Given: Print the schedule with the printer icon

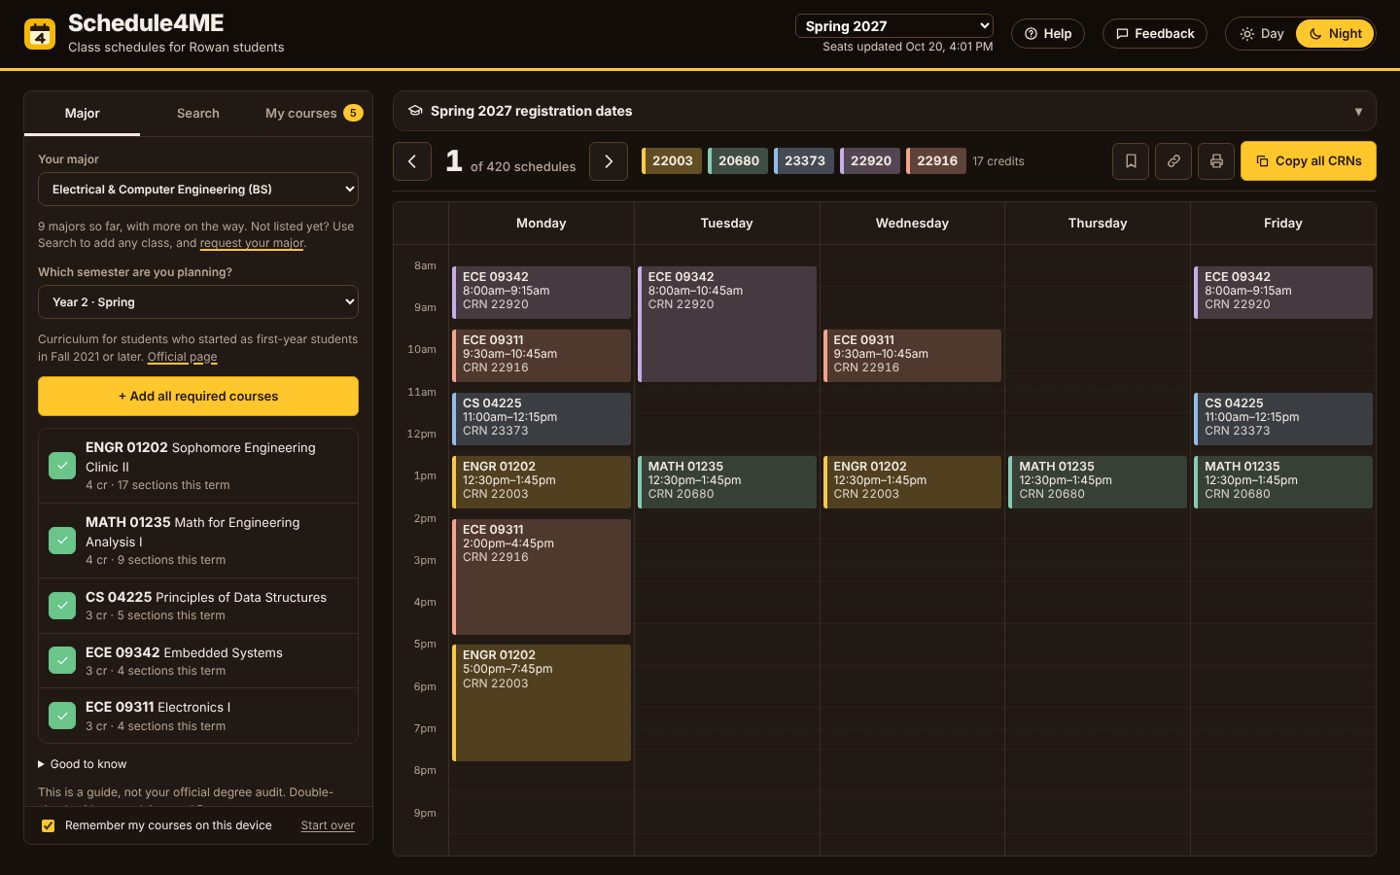Looking at the screenshot, I should coord(1216,161).
